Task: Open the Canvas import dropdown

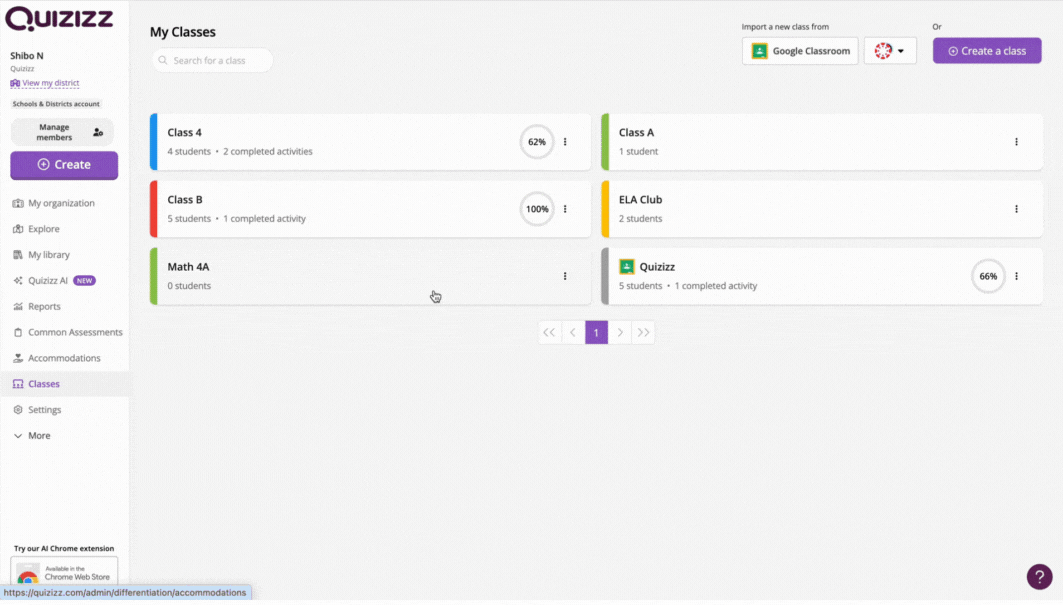Action: click(x=890, y=51)
